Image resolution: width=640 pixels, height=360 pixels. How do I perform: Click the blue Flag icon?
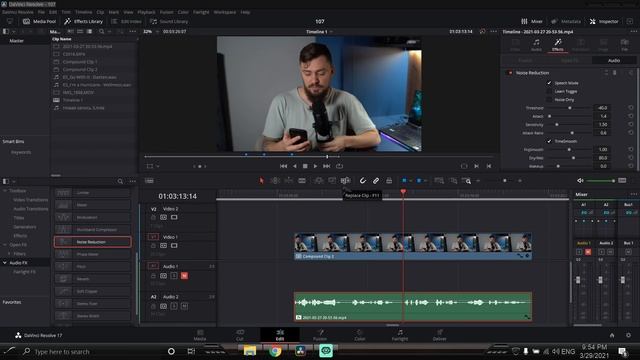pyautogui.click(x=404, y=180)
